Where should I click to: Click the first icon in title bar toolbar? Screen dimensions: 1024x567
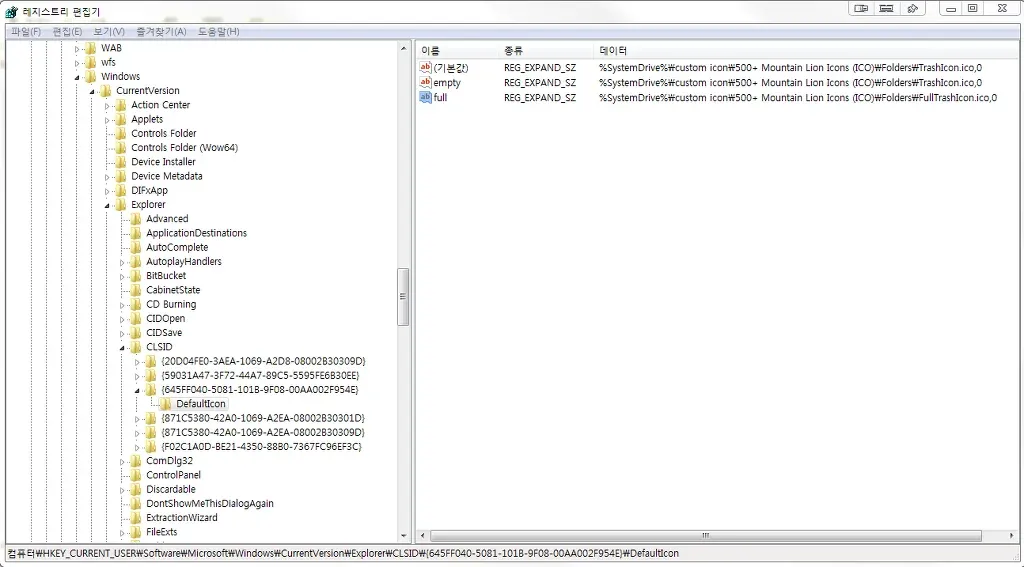coord(861,8)
